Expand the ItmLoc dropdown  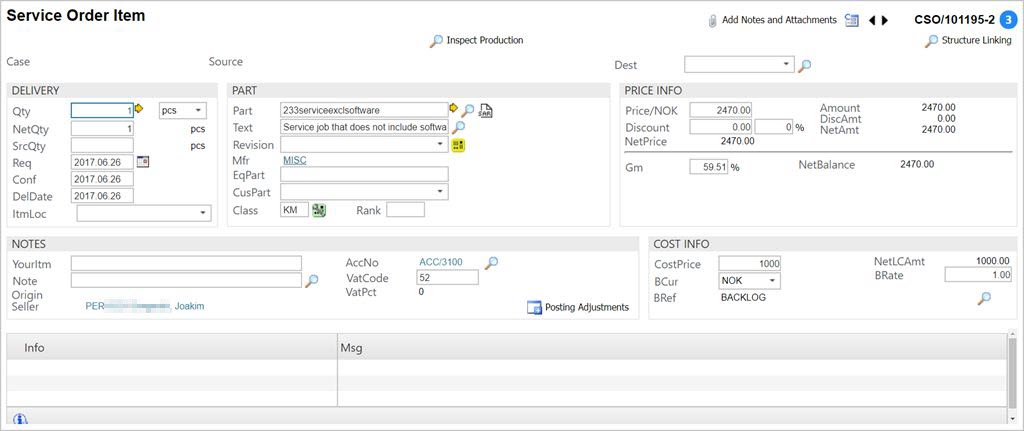(x=144, y=213)
